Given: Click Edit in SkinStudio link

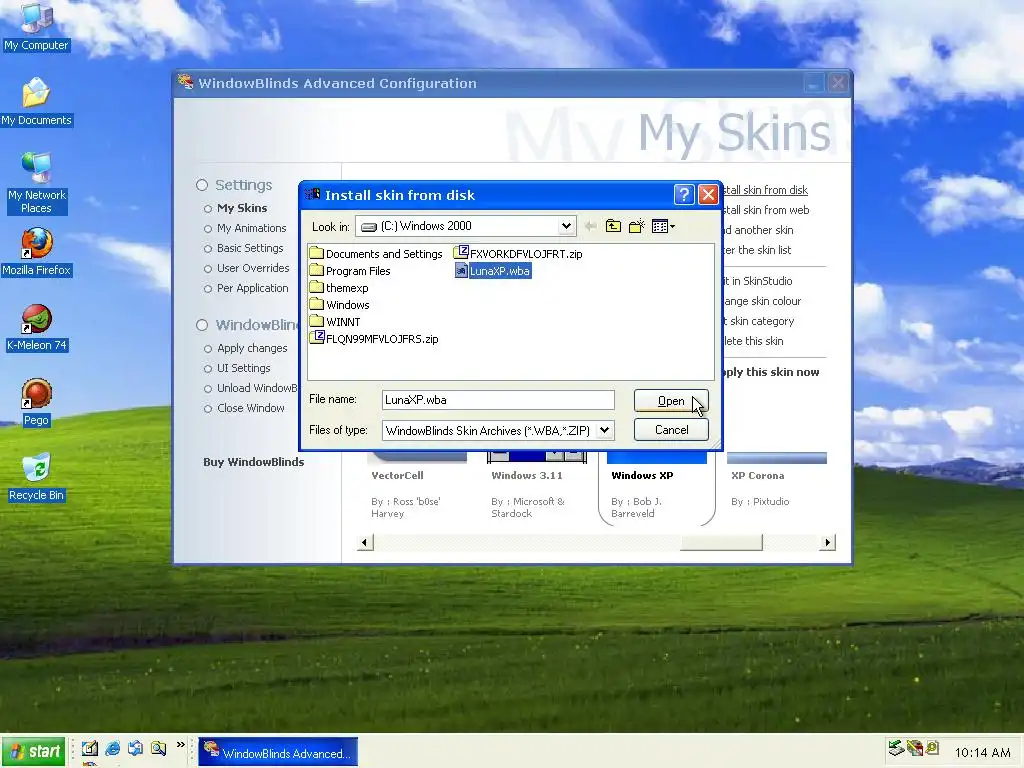Looking at the screenshot, I should (x=758, y=281).
